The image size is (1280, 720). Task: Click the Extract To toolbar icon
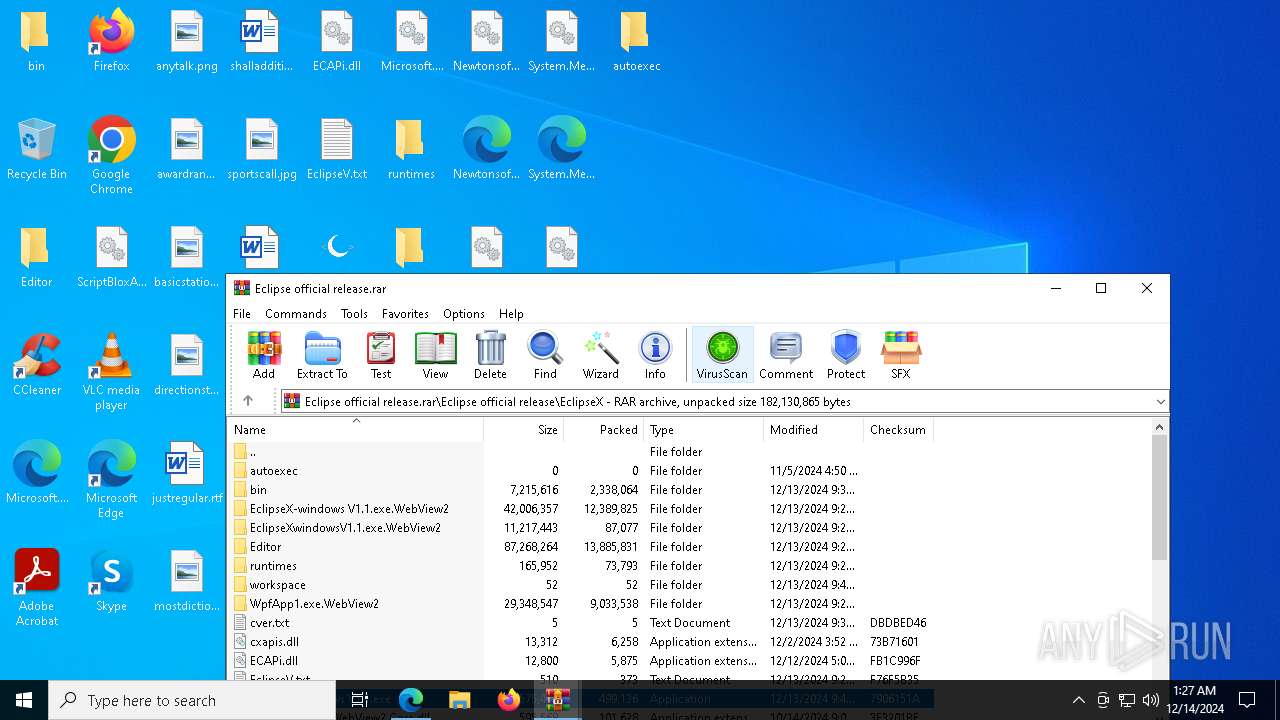(322, 355)
